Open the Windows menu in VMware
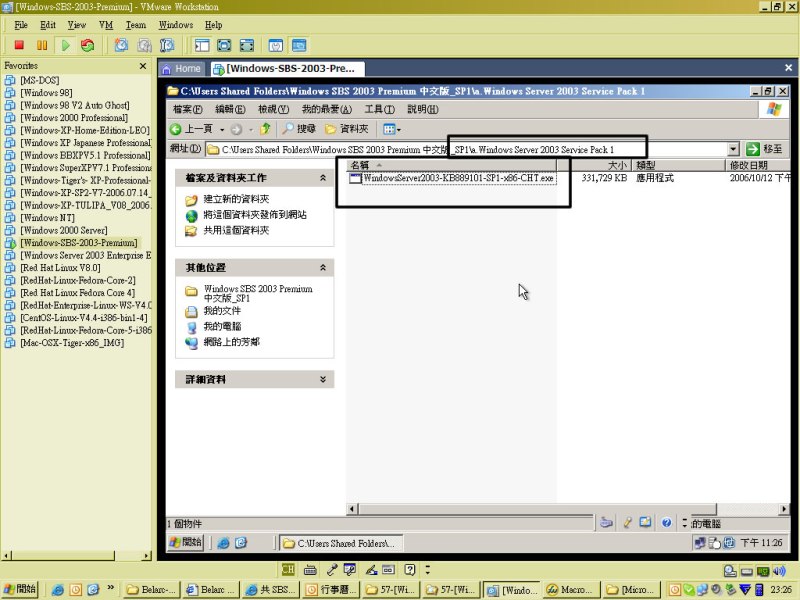Viewport: 800px width, 600px height. point(176,25)
